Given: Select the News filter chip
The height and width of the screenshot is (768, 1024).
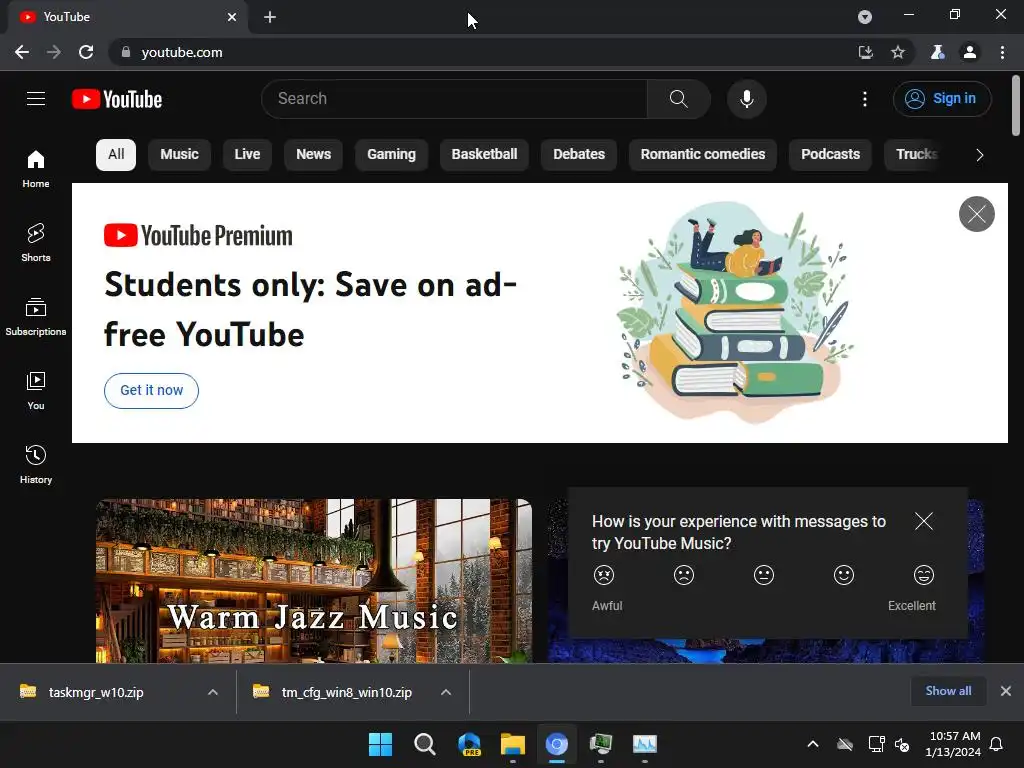Looking at the screenshot, I should pyautogui.click(x=313, y=155).
